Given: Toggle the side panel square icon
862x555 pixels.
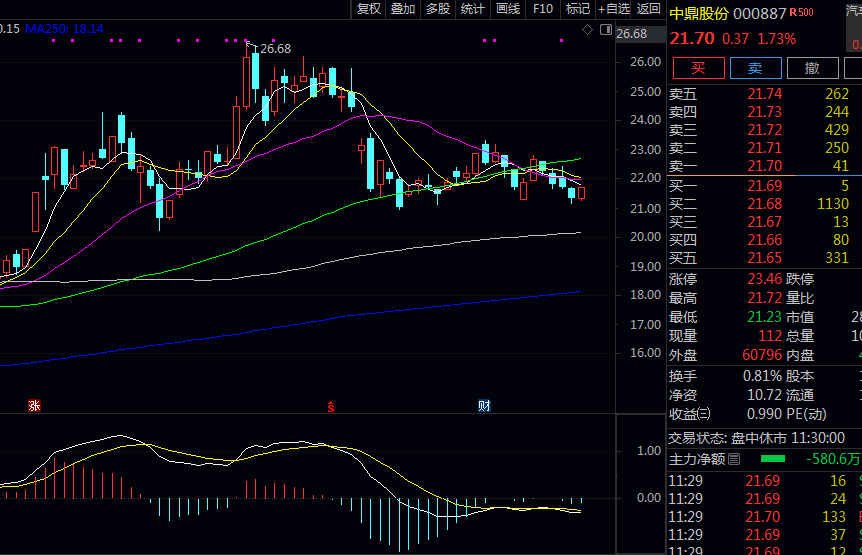Looking at the screenshot, I should click(x=605, y=30).
